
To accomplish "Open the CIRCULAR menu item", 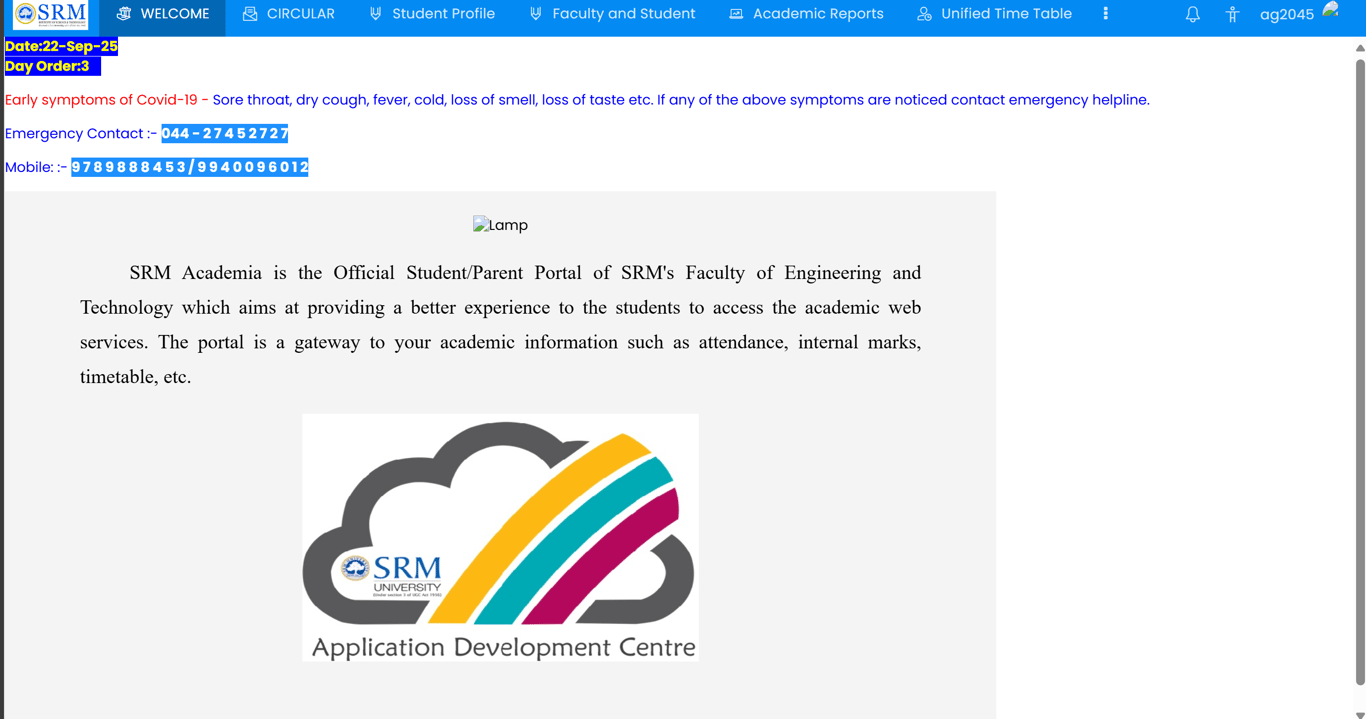I will pos(288,15).
